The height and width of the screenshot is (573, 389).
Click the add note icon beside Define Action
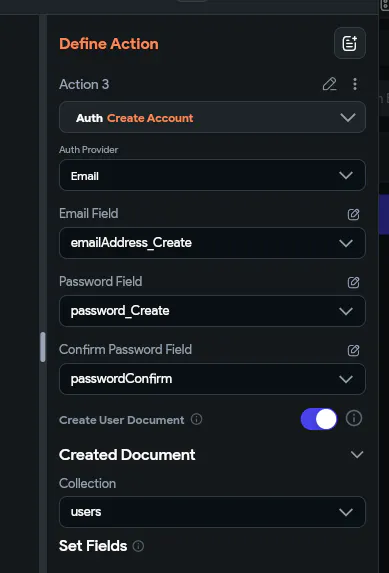pyautogui.click(x=350, y=43)
